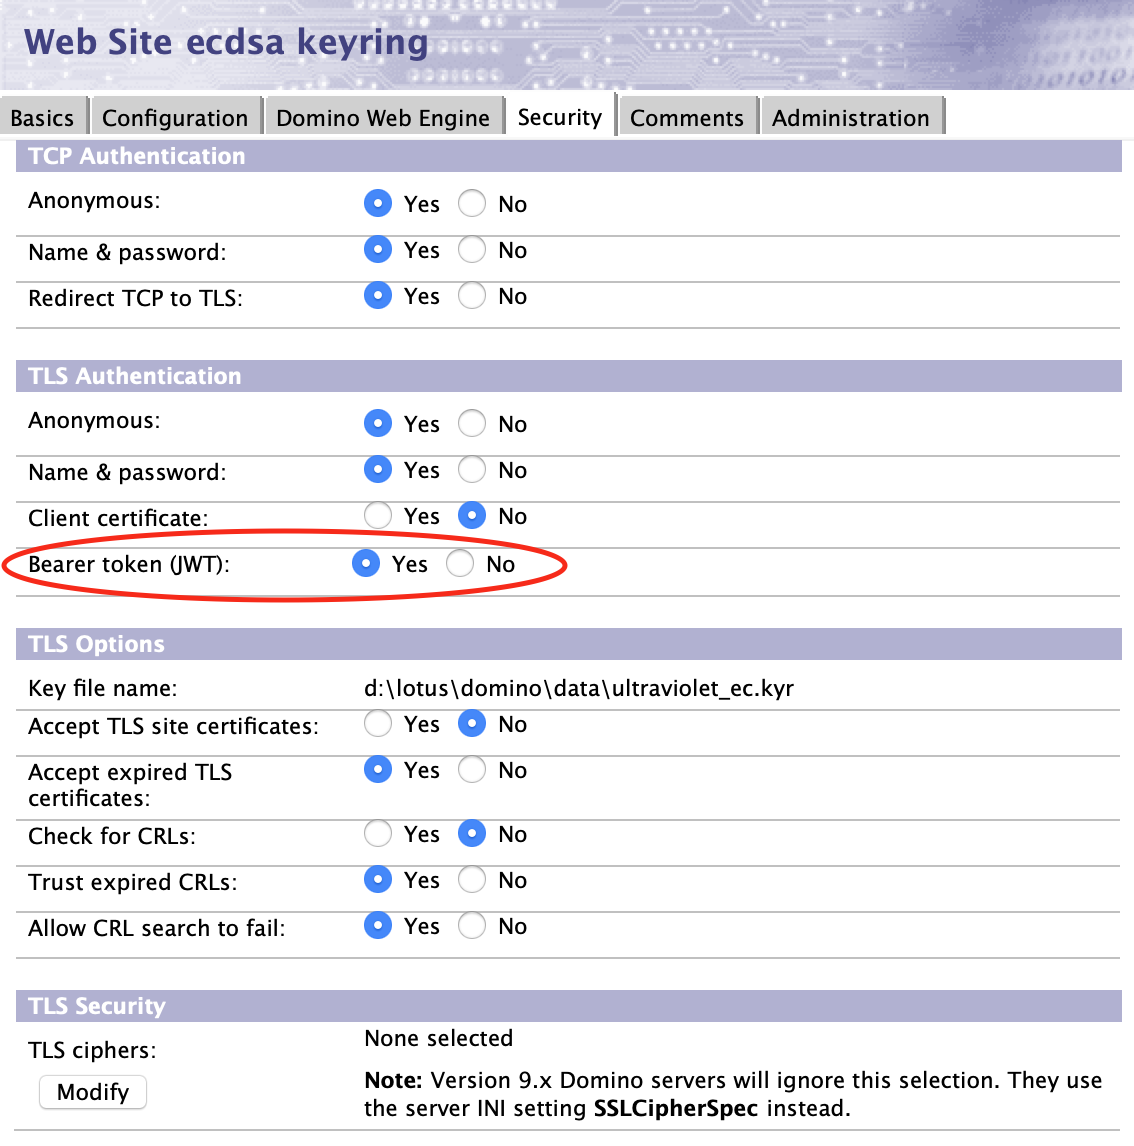Select No for Client certificate

point(472,515)
